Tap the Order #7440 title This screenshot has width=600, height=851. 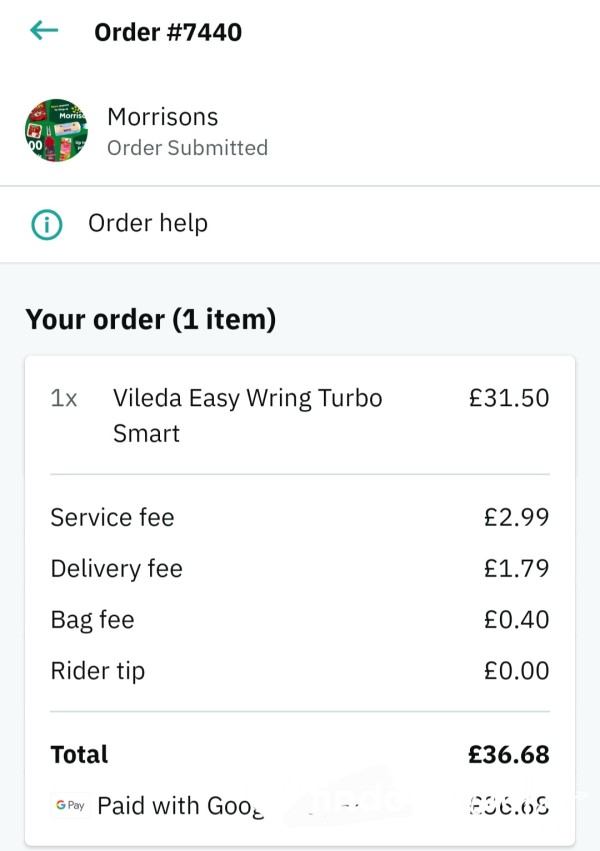pyautogui.click(x=168, y=32)
